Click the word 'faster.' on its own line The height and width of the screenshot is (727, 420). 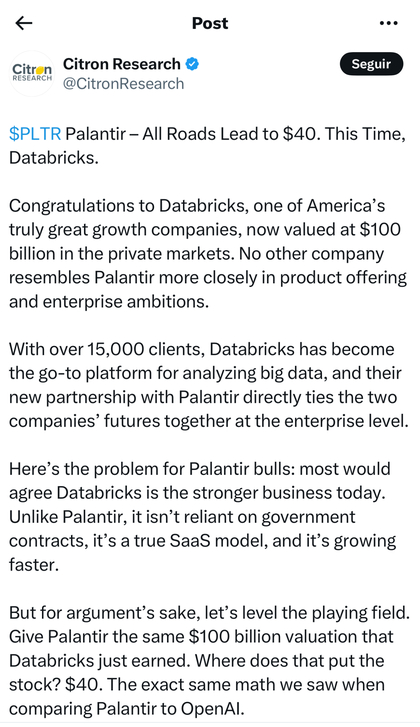tap(34, 565)
